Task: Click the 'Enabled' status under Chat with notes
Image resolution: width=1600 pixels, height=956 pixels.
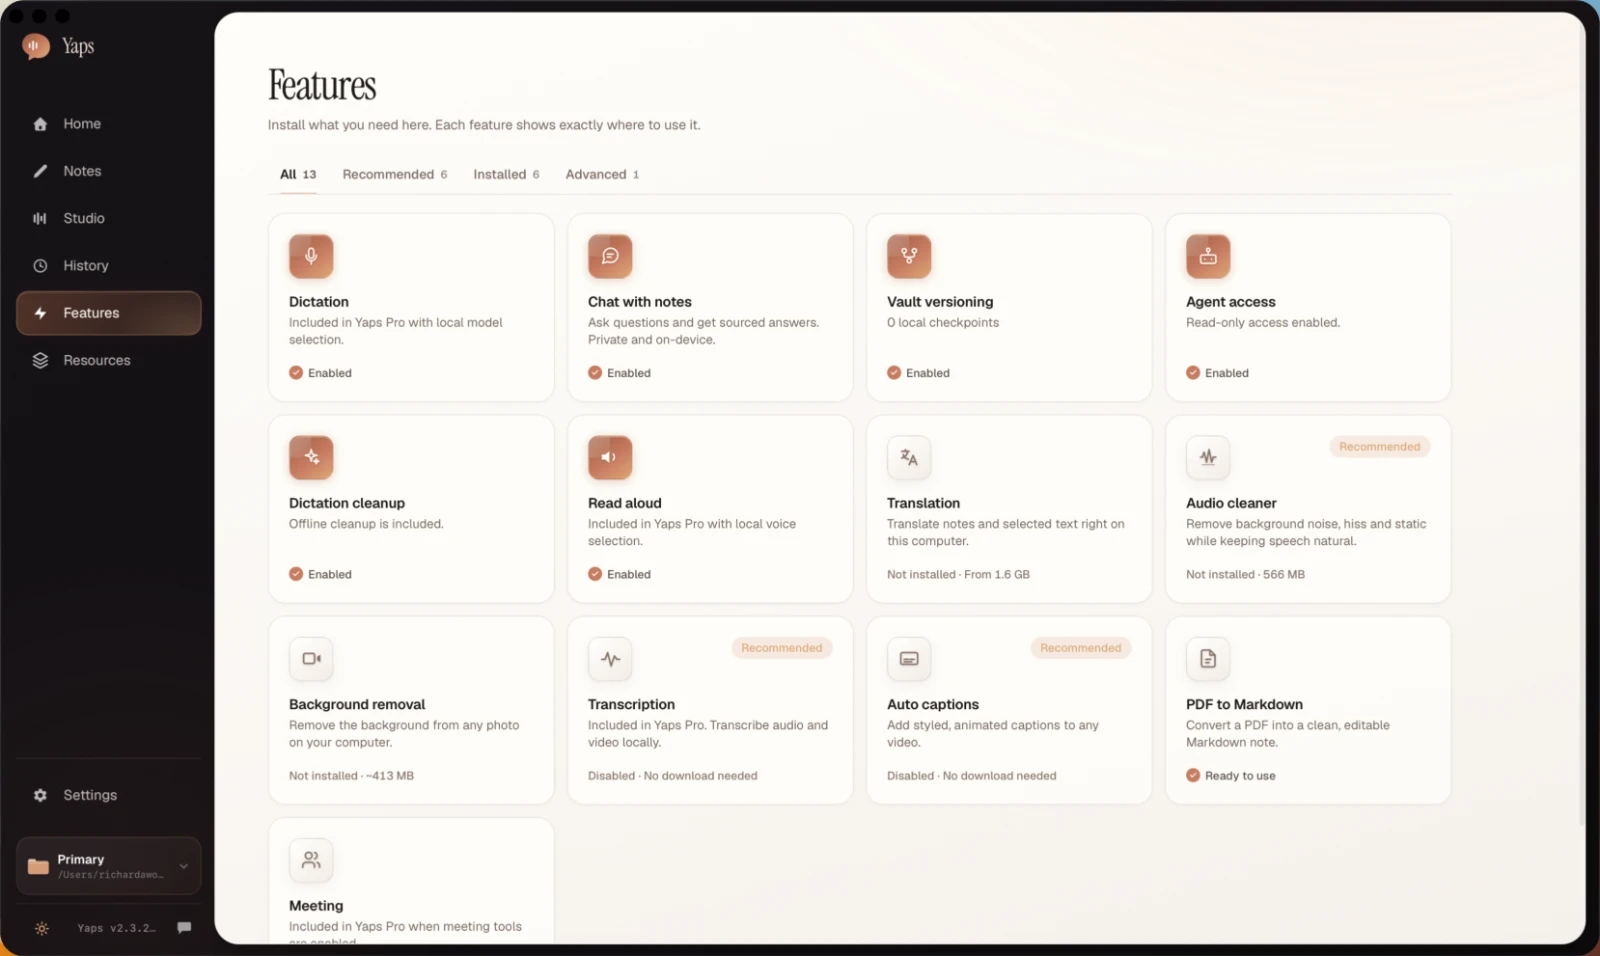Action: (x=620, y=373)
